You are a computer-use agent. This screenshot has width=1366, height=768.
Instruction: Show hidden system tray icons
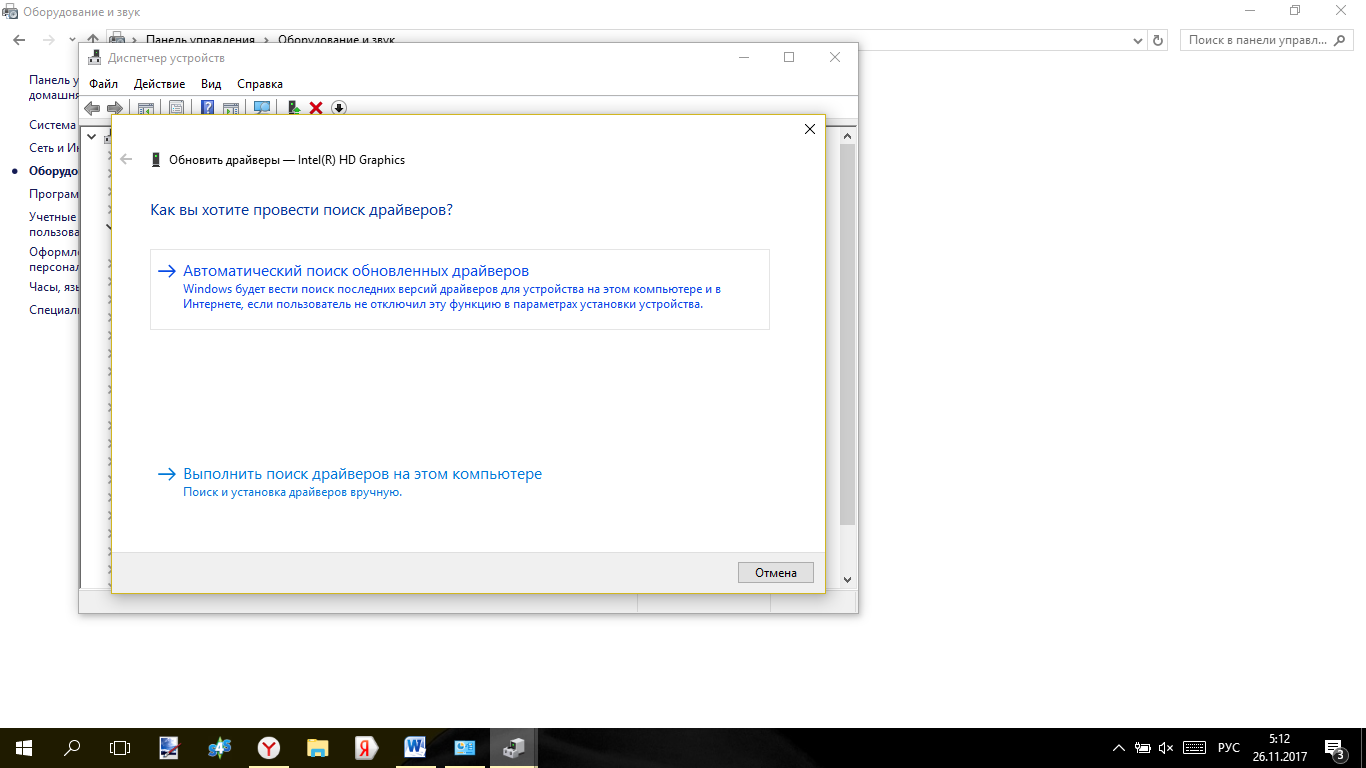(x=1118, y=748)
